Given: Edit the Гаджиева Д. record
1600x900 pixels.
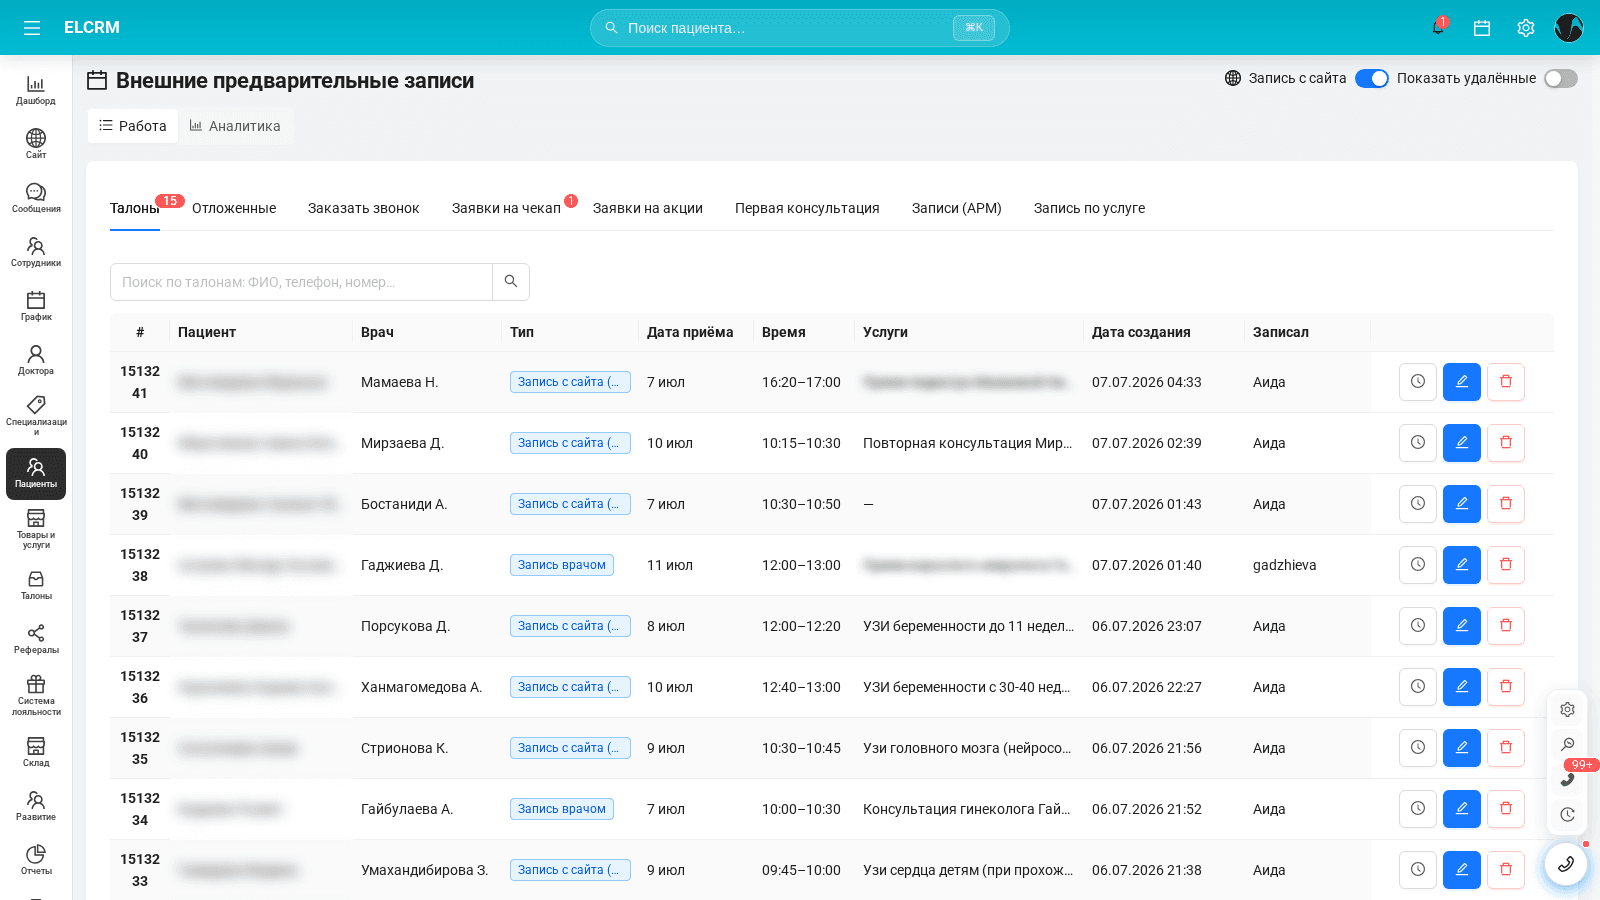Looking at the screenshot, I should click(x=1462, y=565).
